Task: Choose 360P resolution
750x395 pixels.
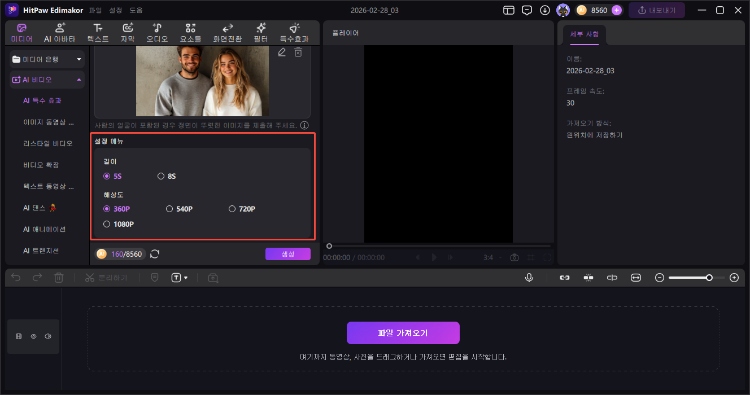Action: click(x=117, y=208)
